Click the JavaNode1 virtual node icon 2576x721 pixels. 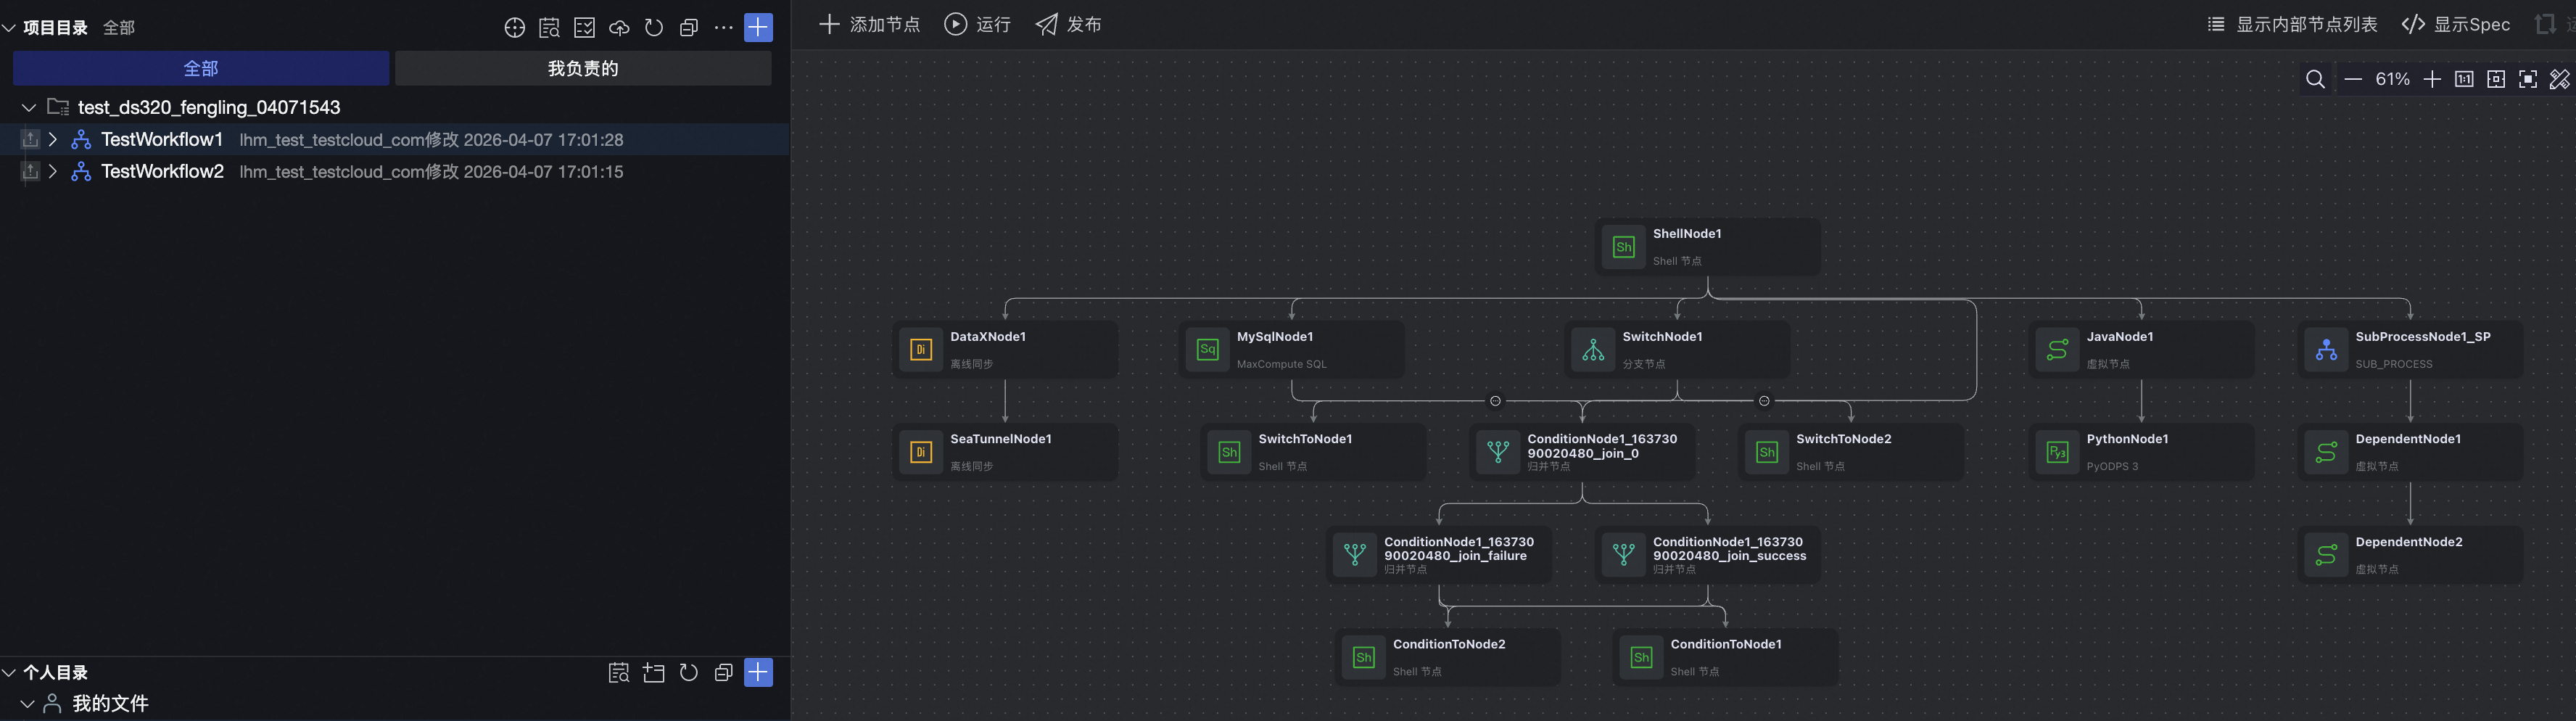click(x=2057, y=349)
